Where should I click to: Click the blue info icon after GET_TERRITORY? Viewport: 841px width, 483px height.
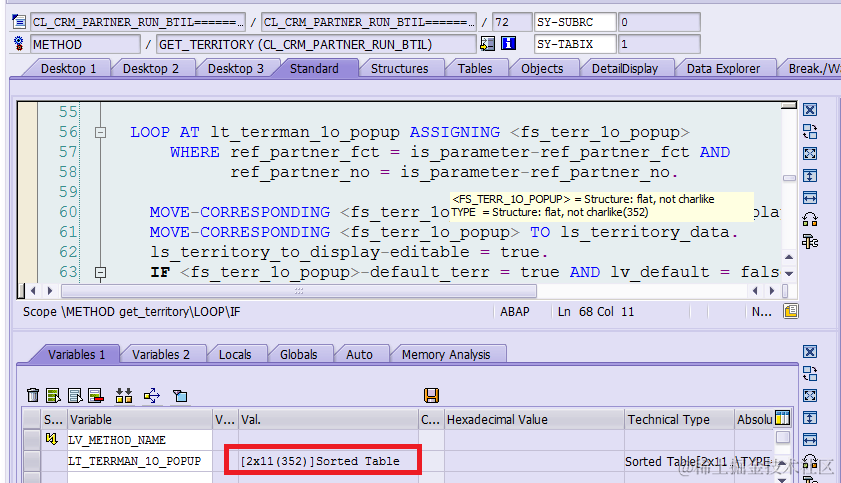coord(508,43)
